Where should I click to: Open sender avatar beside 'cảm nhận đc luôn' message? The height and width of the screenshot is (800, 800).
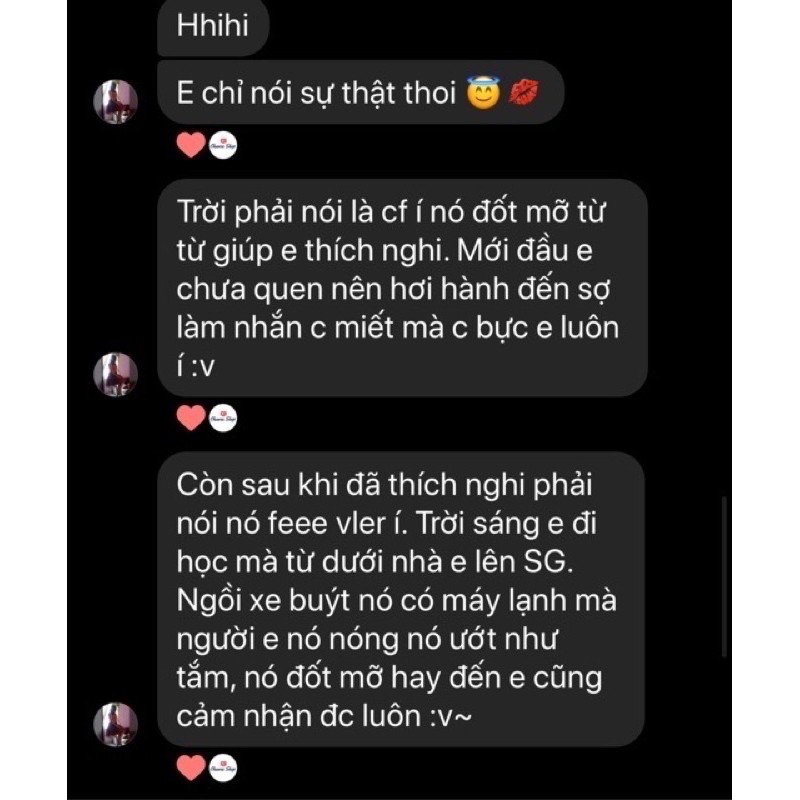tap(115, 724)
